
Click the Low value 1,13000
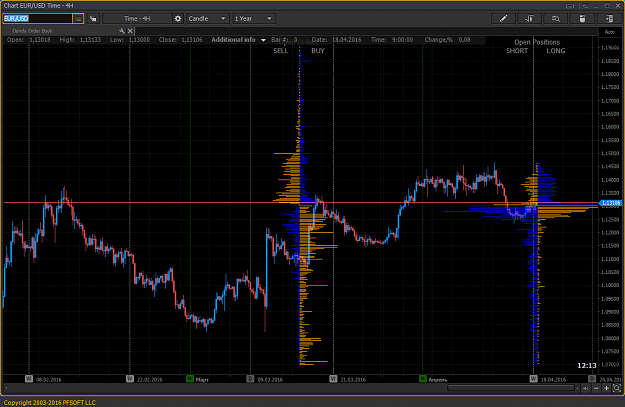click(139, 40)
